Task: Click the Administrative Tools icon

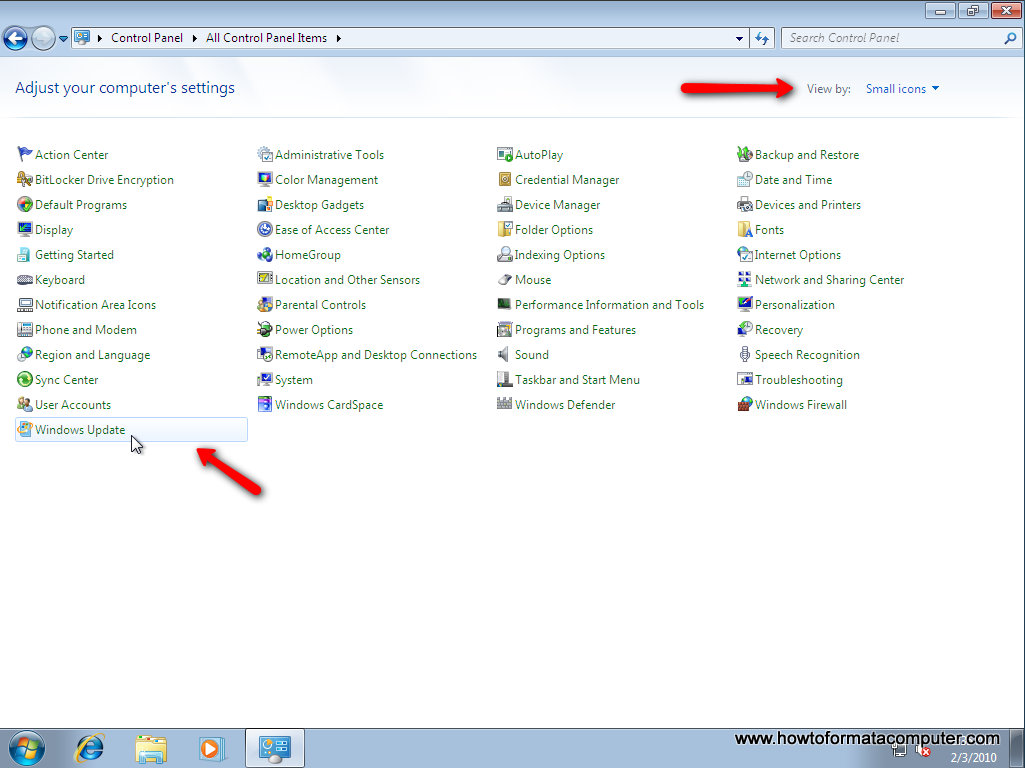Action: (265, 154)
